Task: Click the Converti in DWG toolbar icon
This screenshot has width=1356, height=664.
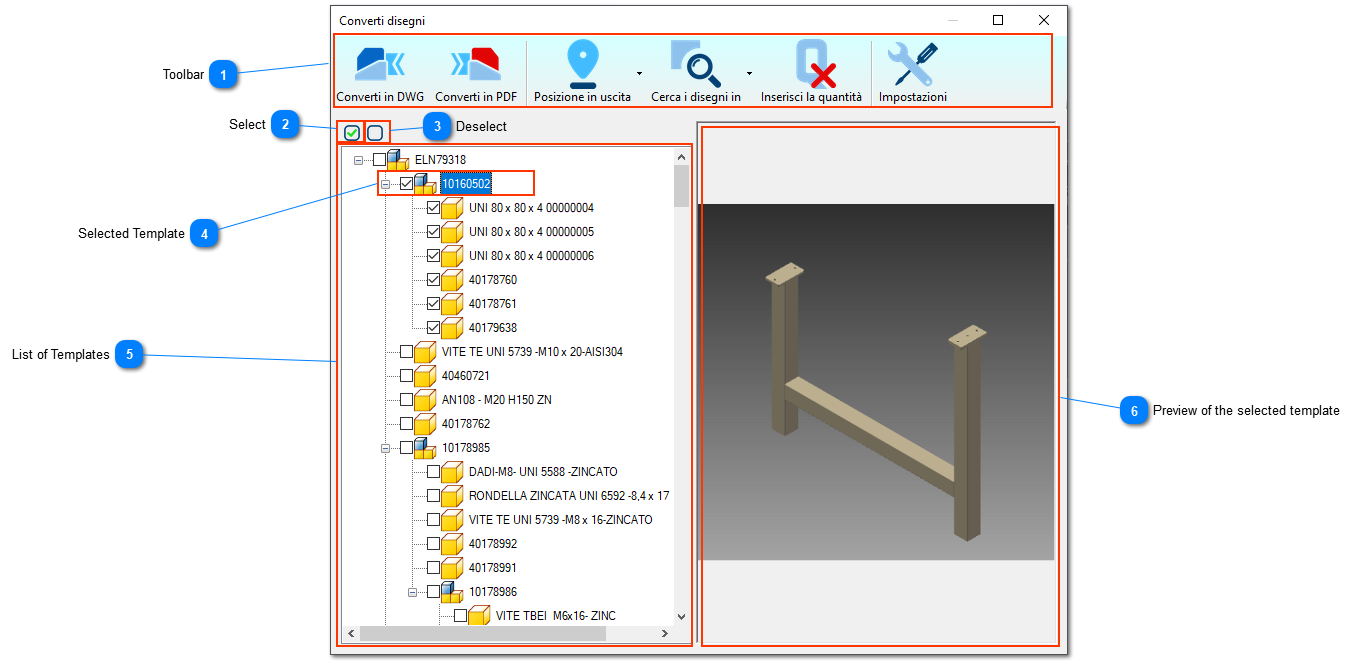Action: click(380, 64)
